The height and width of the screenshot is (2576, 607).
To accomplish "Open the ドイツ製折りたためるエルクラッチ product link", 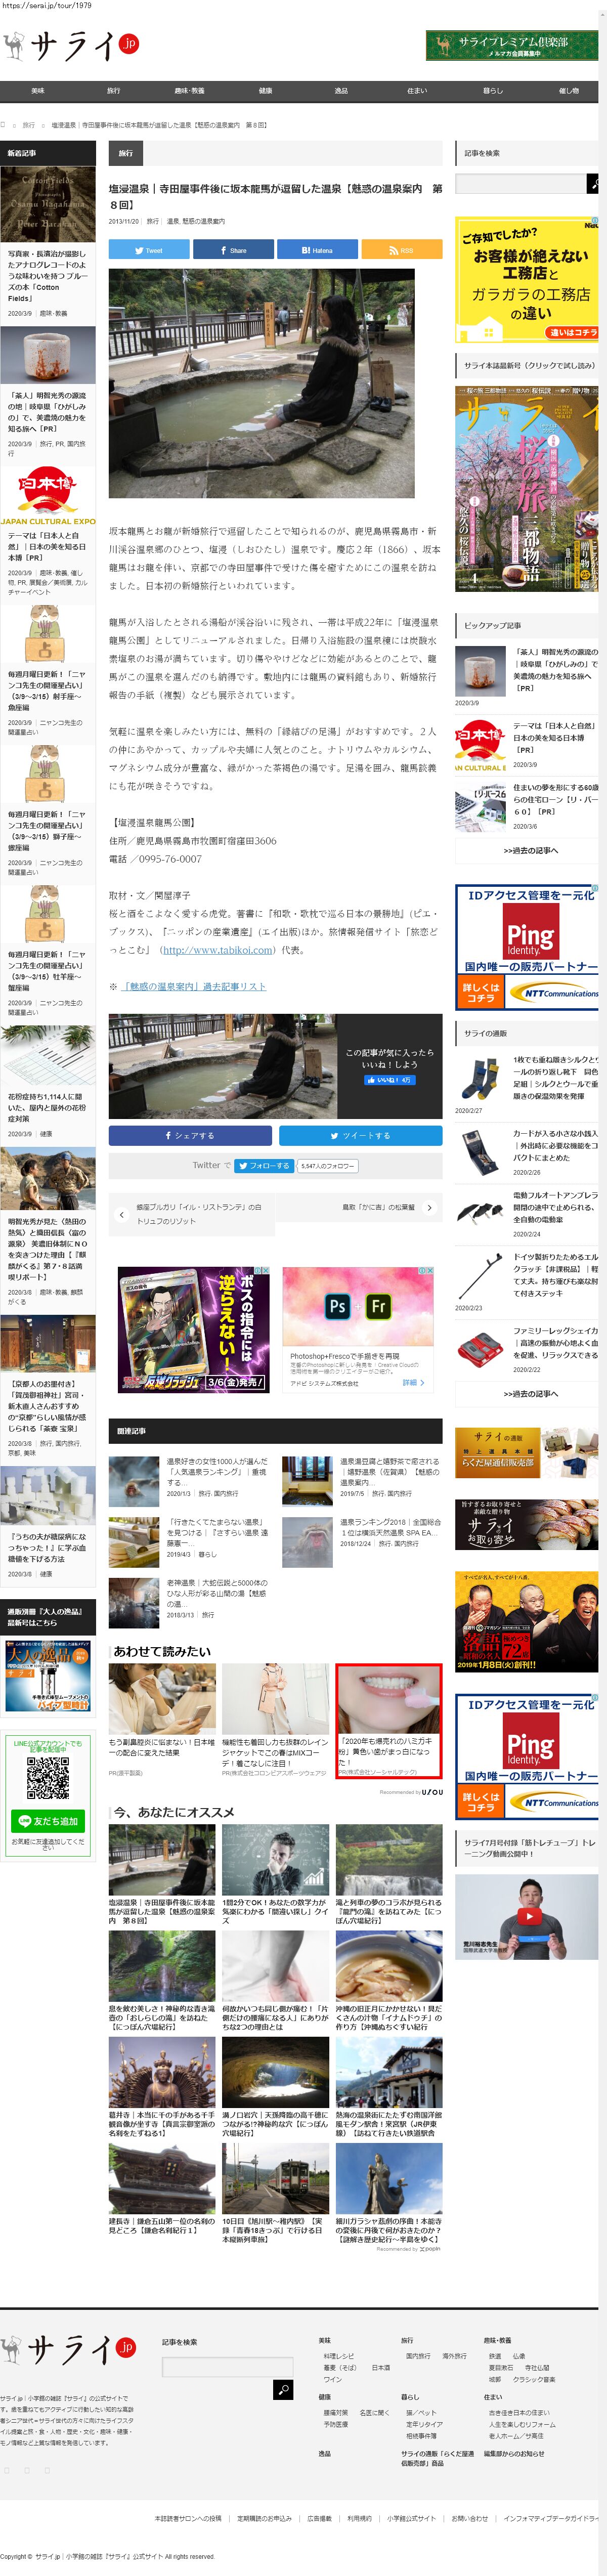I will [x=556, y=1275].
